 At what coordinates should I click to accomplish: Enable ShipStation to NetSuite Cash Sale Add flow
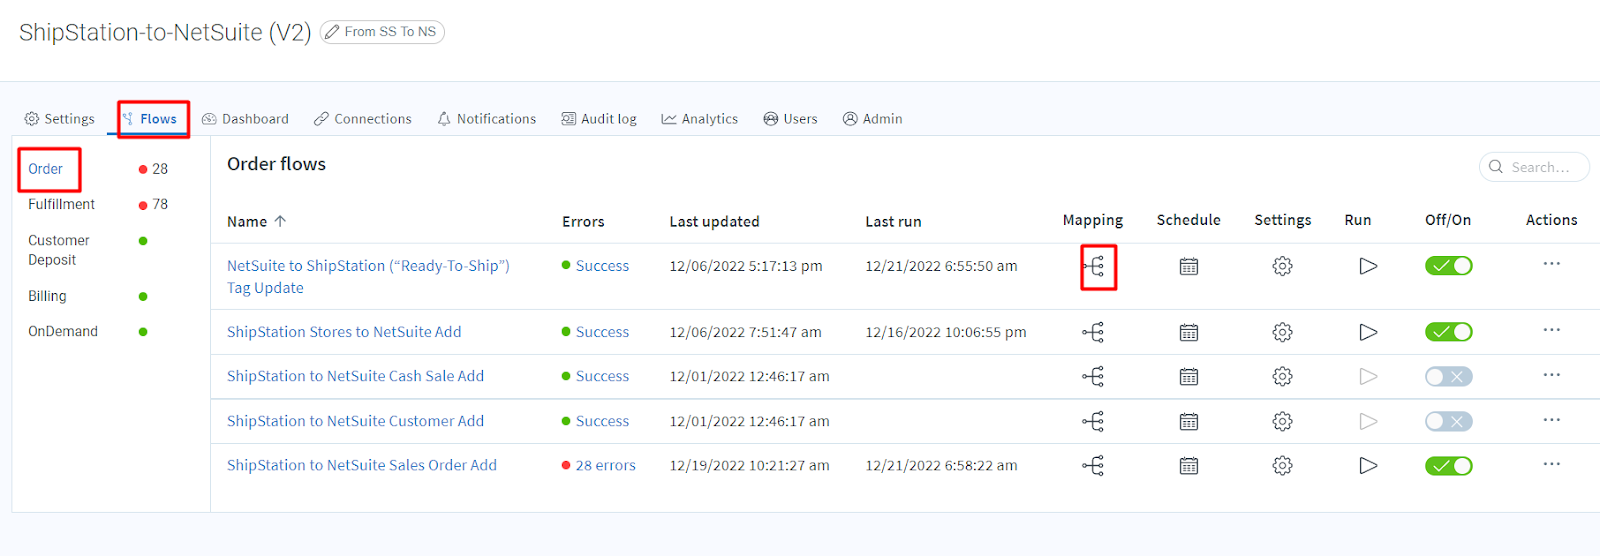coord(1448,377)
